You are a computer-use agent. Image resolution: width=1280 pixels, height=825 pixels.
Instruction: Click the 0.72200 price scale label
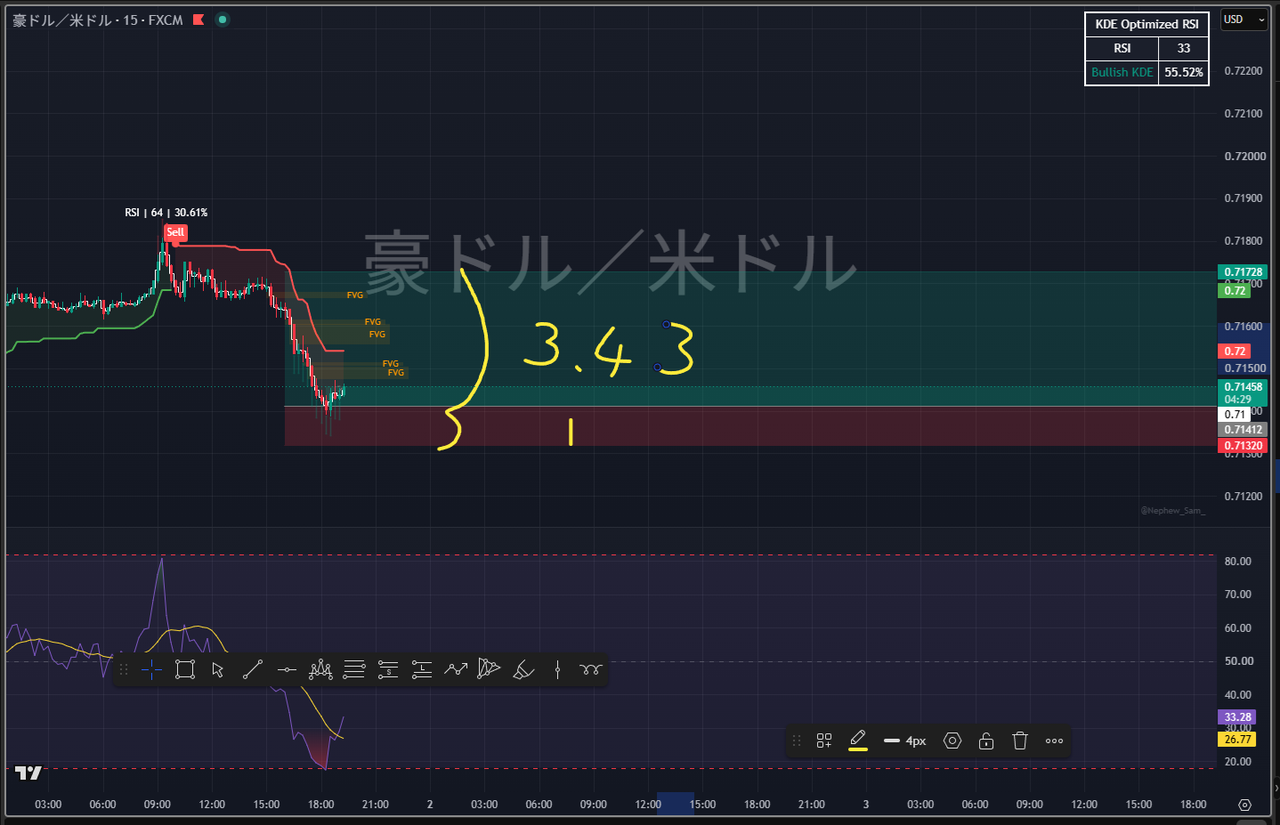(x=1244, y=71)
